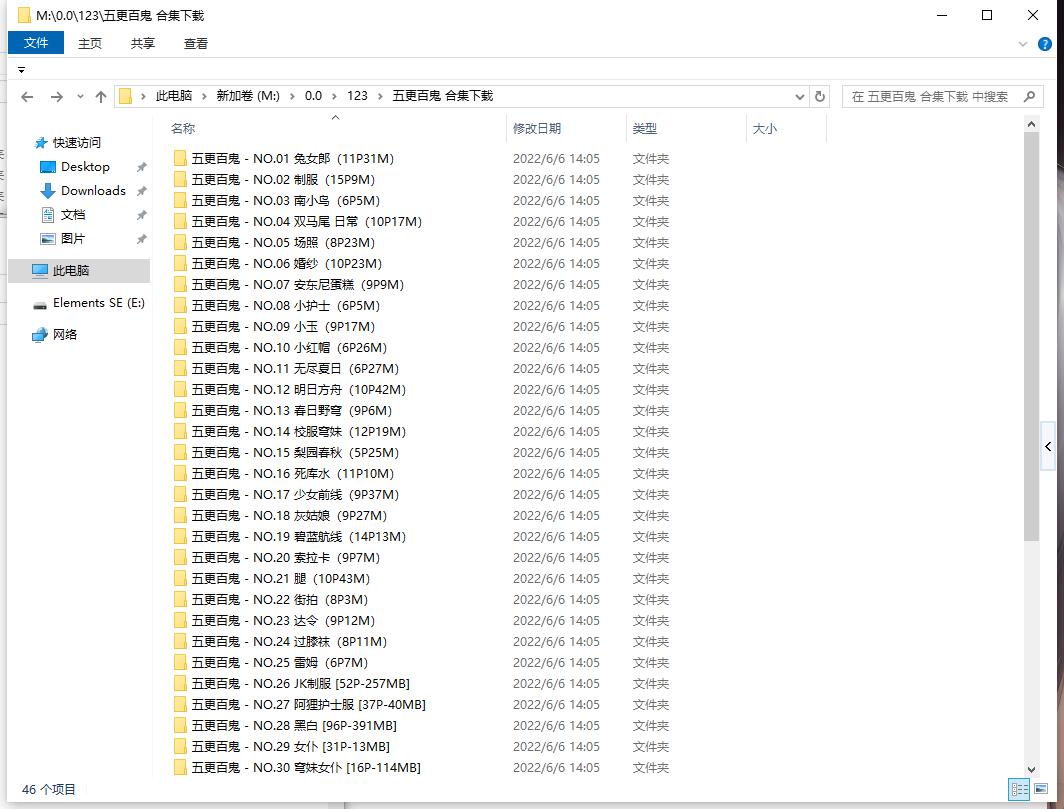Expand the chevron after 新加卷 (M:) breadcrumb
This screenshot has height=809, width=1064.
[292, 96]
